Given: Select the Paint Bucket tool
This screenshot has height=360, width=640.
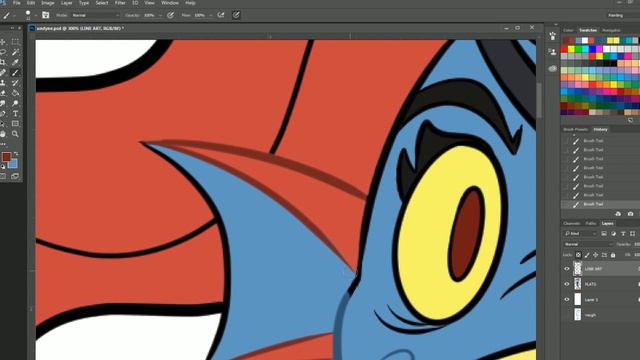Looking at the screenshot, I should coord(16,93).
